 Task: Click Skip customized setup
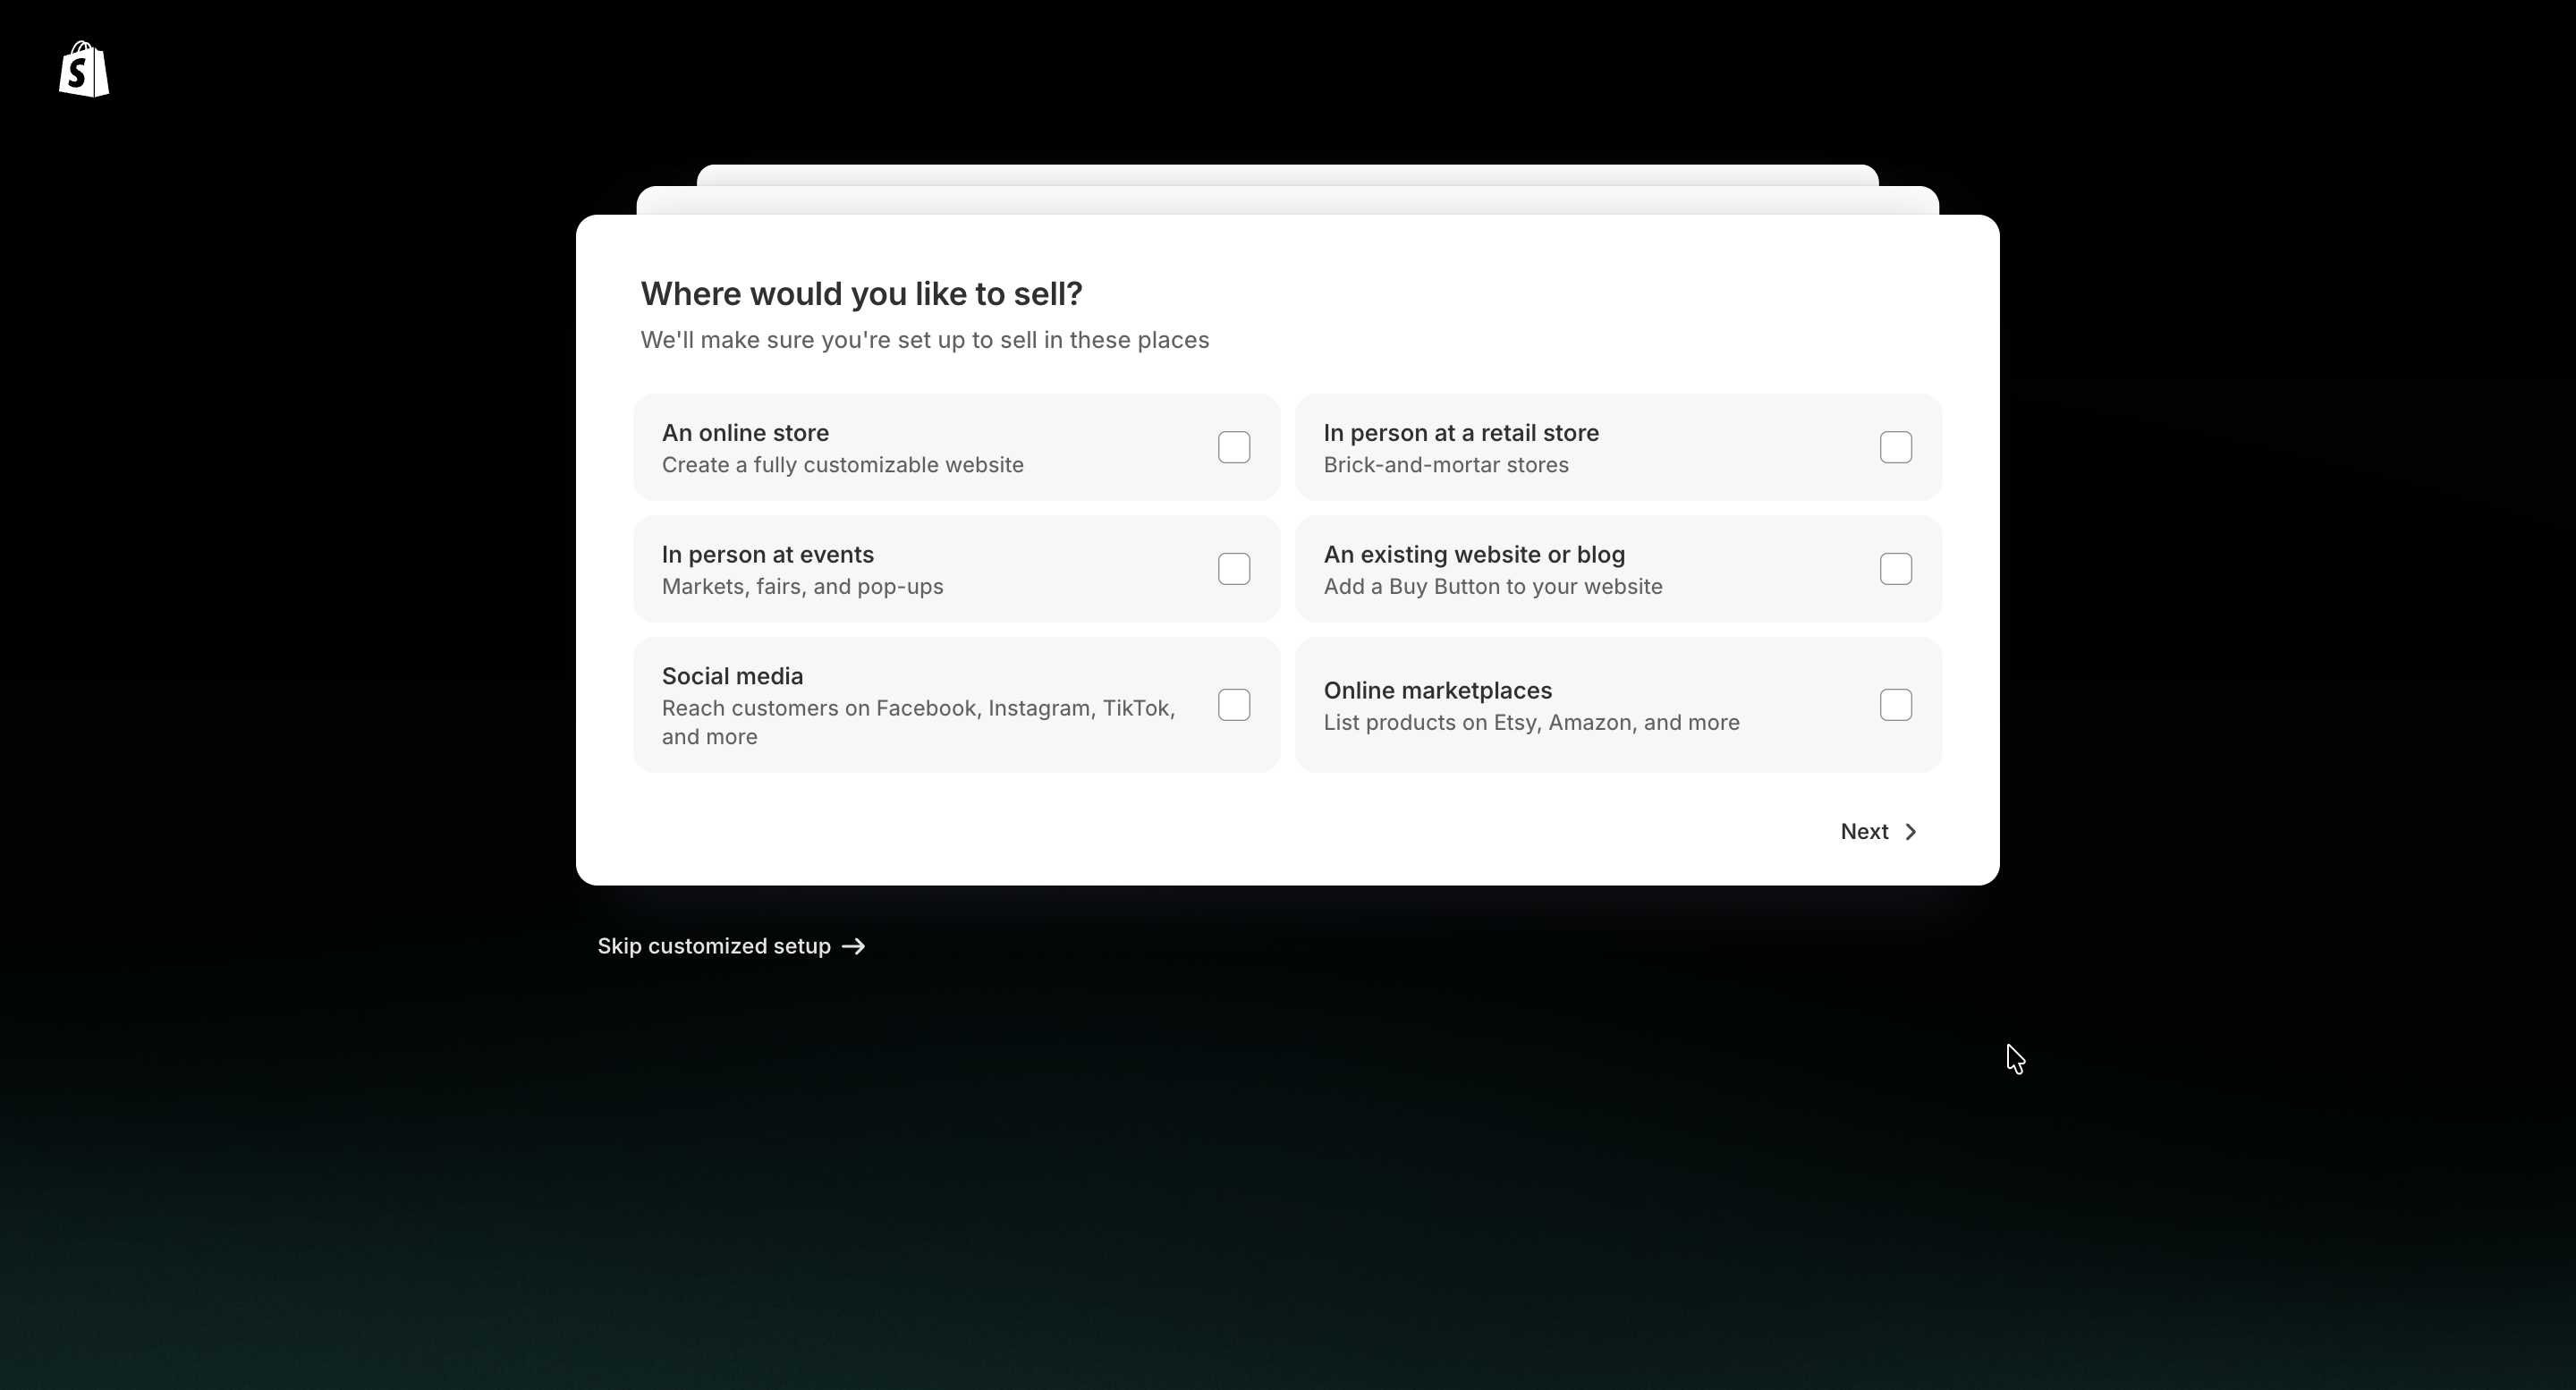pyautogui.click(x=714, y=946)
